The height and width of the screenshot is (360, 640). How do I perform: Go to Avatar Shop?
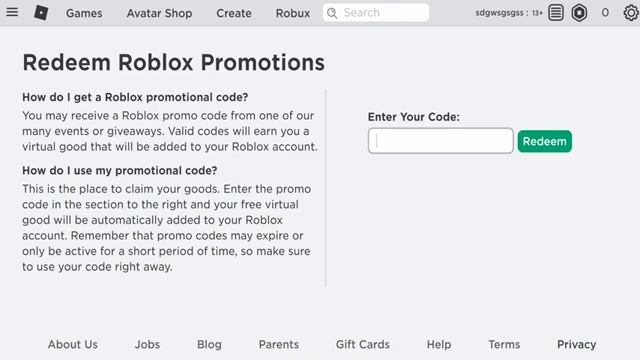pos(159,13)
